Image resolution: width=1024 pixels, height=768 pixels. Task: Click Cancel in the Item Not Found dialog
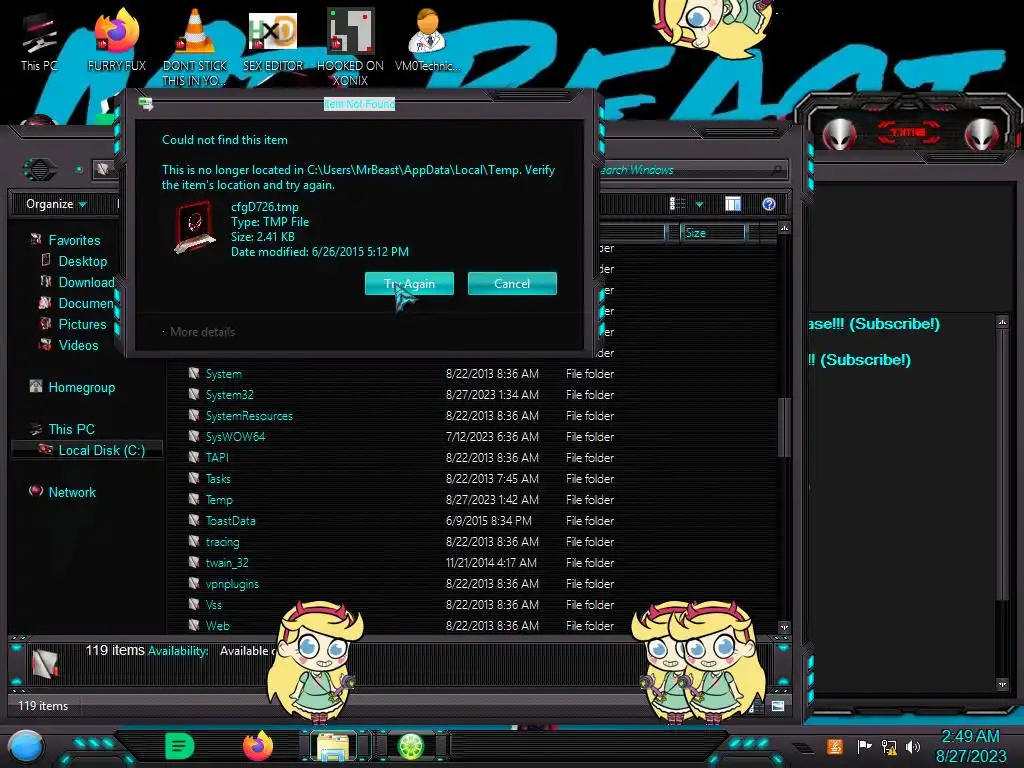(512, 283)
